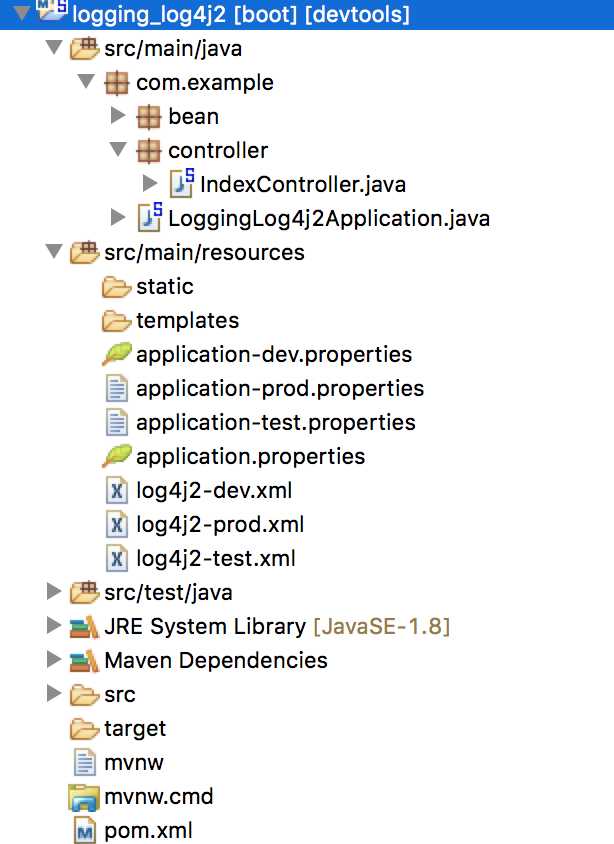614x844 pixels.
Task: Click the mvnw file icon
Action: 84,762
